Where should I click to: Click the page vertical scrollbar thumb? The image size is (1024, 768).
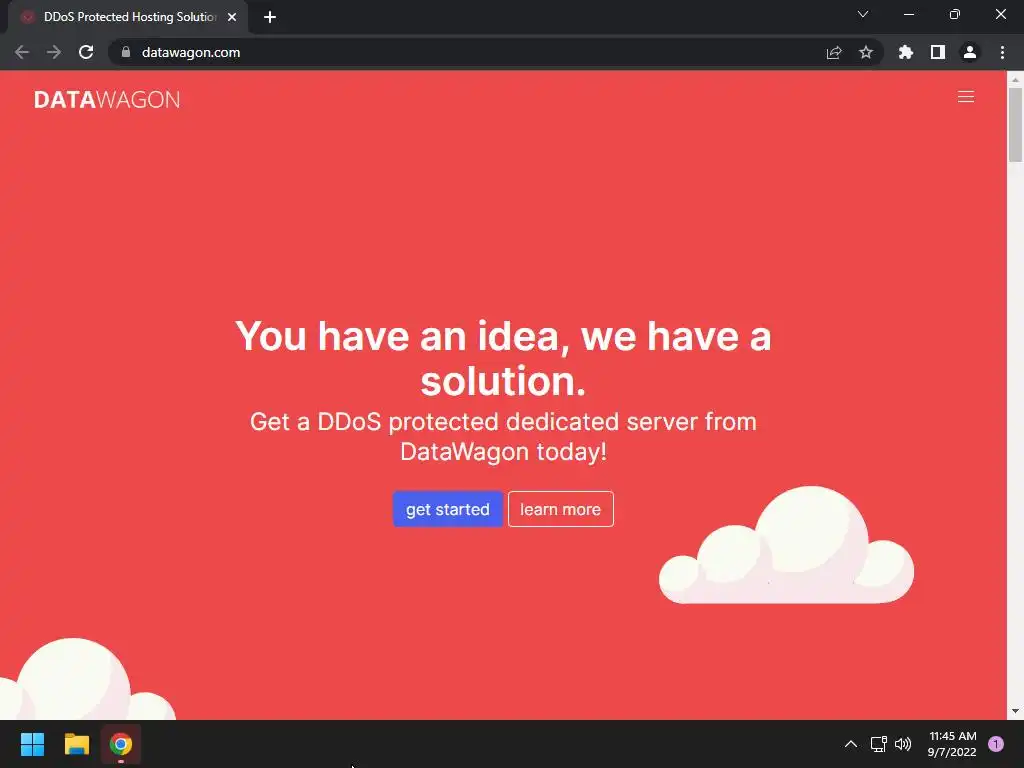[x=1015, y=125]
